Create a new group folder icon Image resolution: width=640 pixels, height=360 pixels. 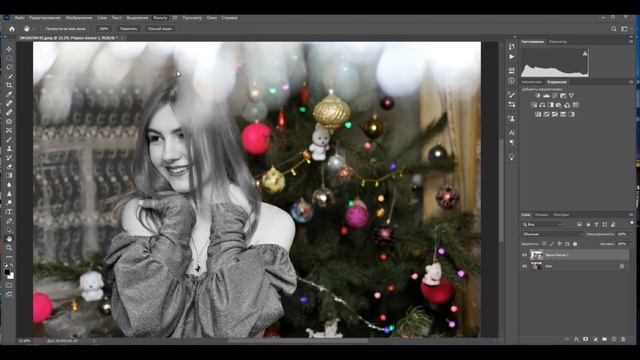point(604,339)
